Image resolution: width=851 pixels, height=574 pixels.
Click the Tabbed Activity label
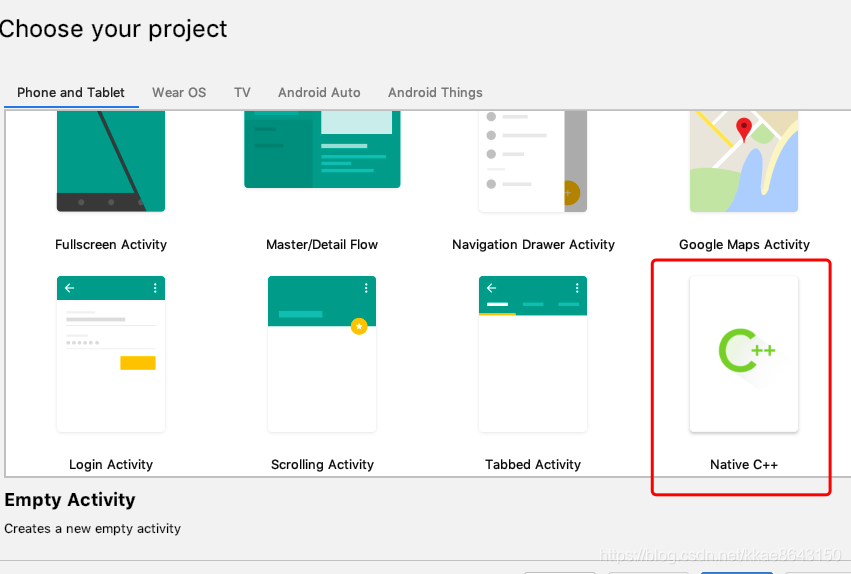click(533, 464)
